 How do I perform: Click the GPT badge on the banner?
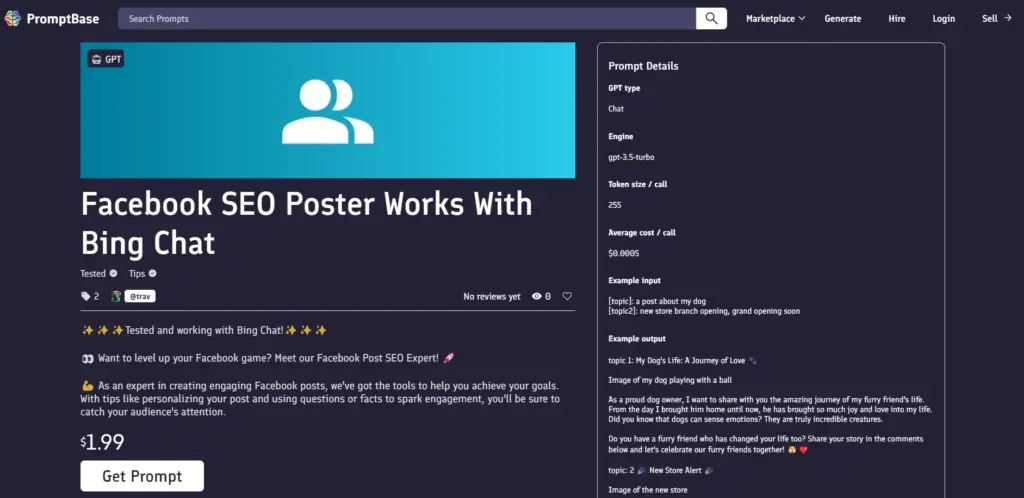tap(105, 59)
